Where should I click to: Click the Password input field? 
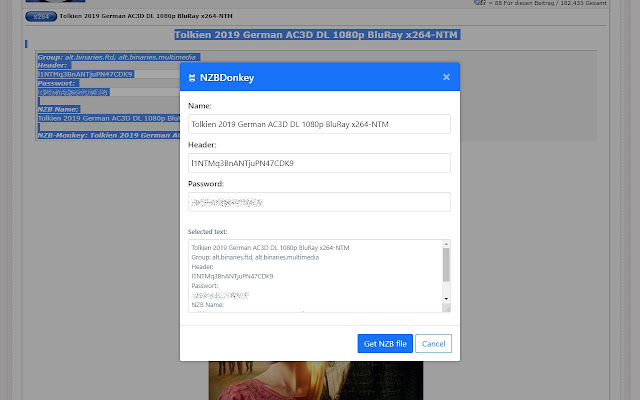pyautogui.click(x=319, y=202)
